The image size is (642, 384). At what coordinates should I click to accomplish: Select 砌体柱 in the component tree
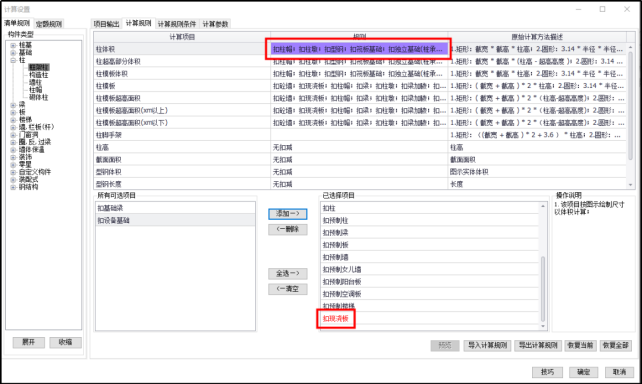tap(38, 97)
